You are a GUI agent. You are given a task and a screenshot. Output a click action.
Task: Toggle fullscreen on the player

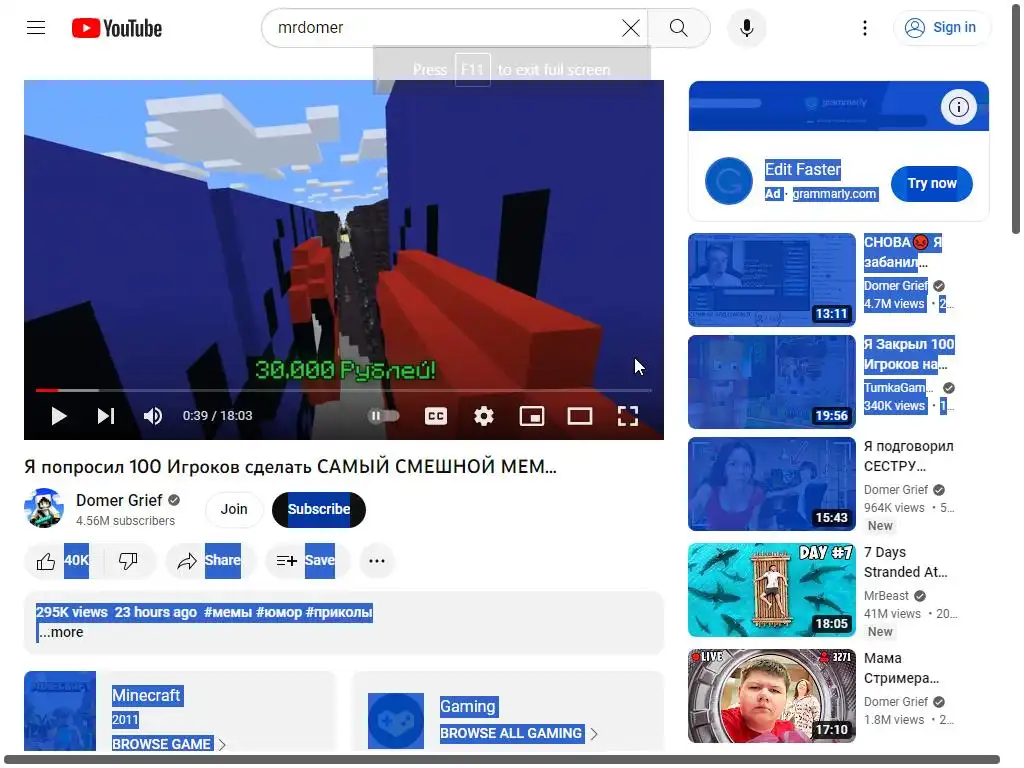pyautogui.click(x=628, y=416)
